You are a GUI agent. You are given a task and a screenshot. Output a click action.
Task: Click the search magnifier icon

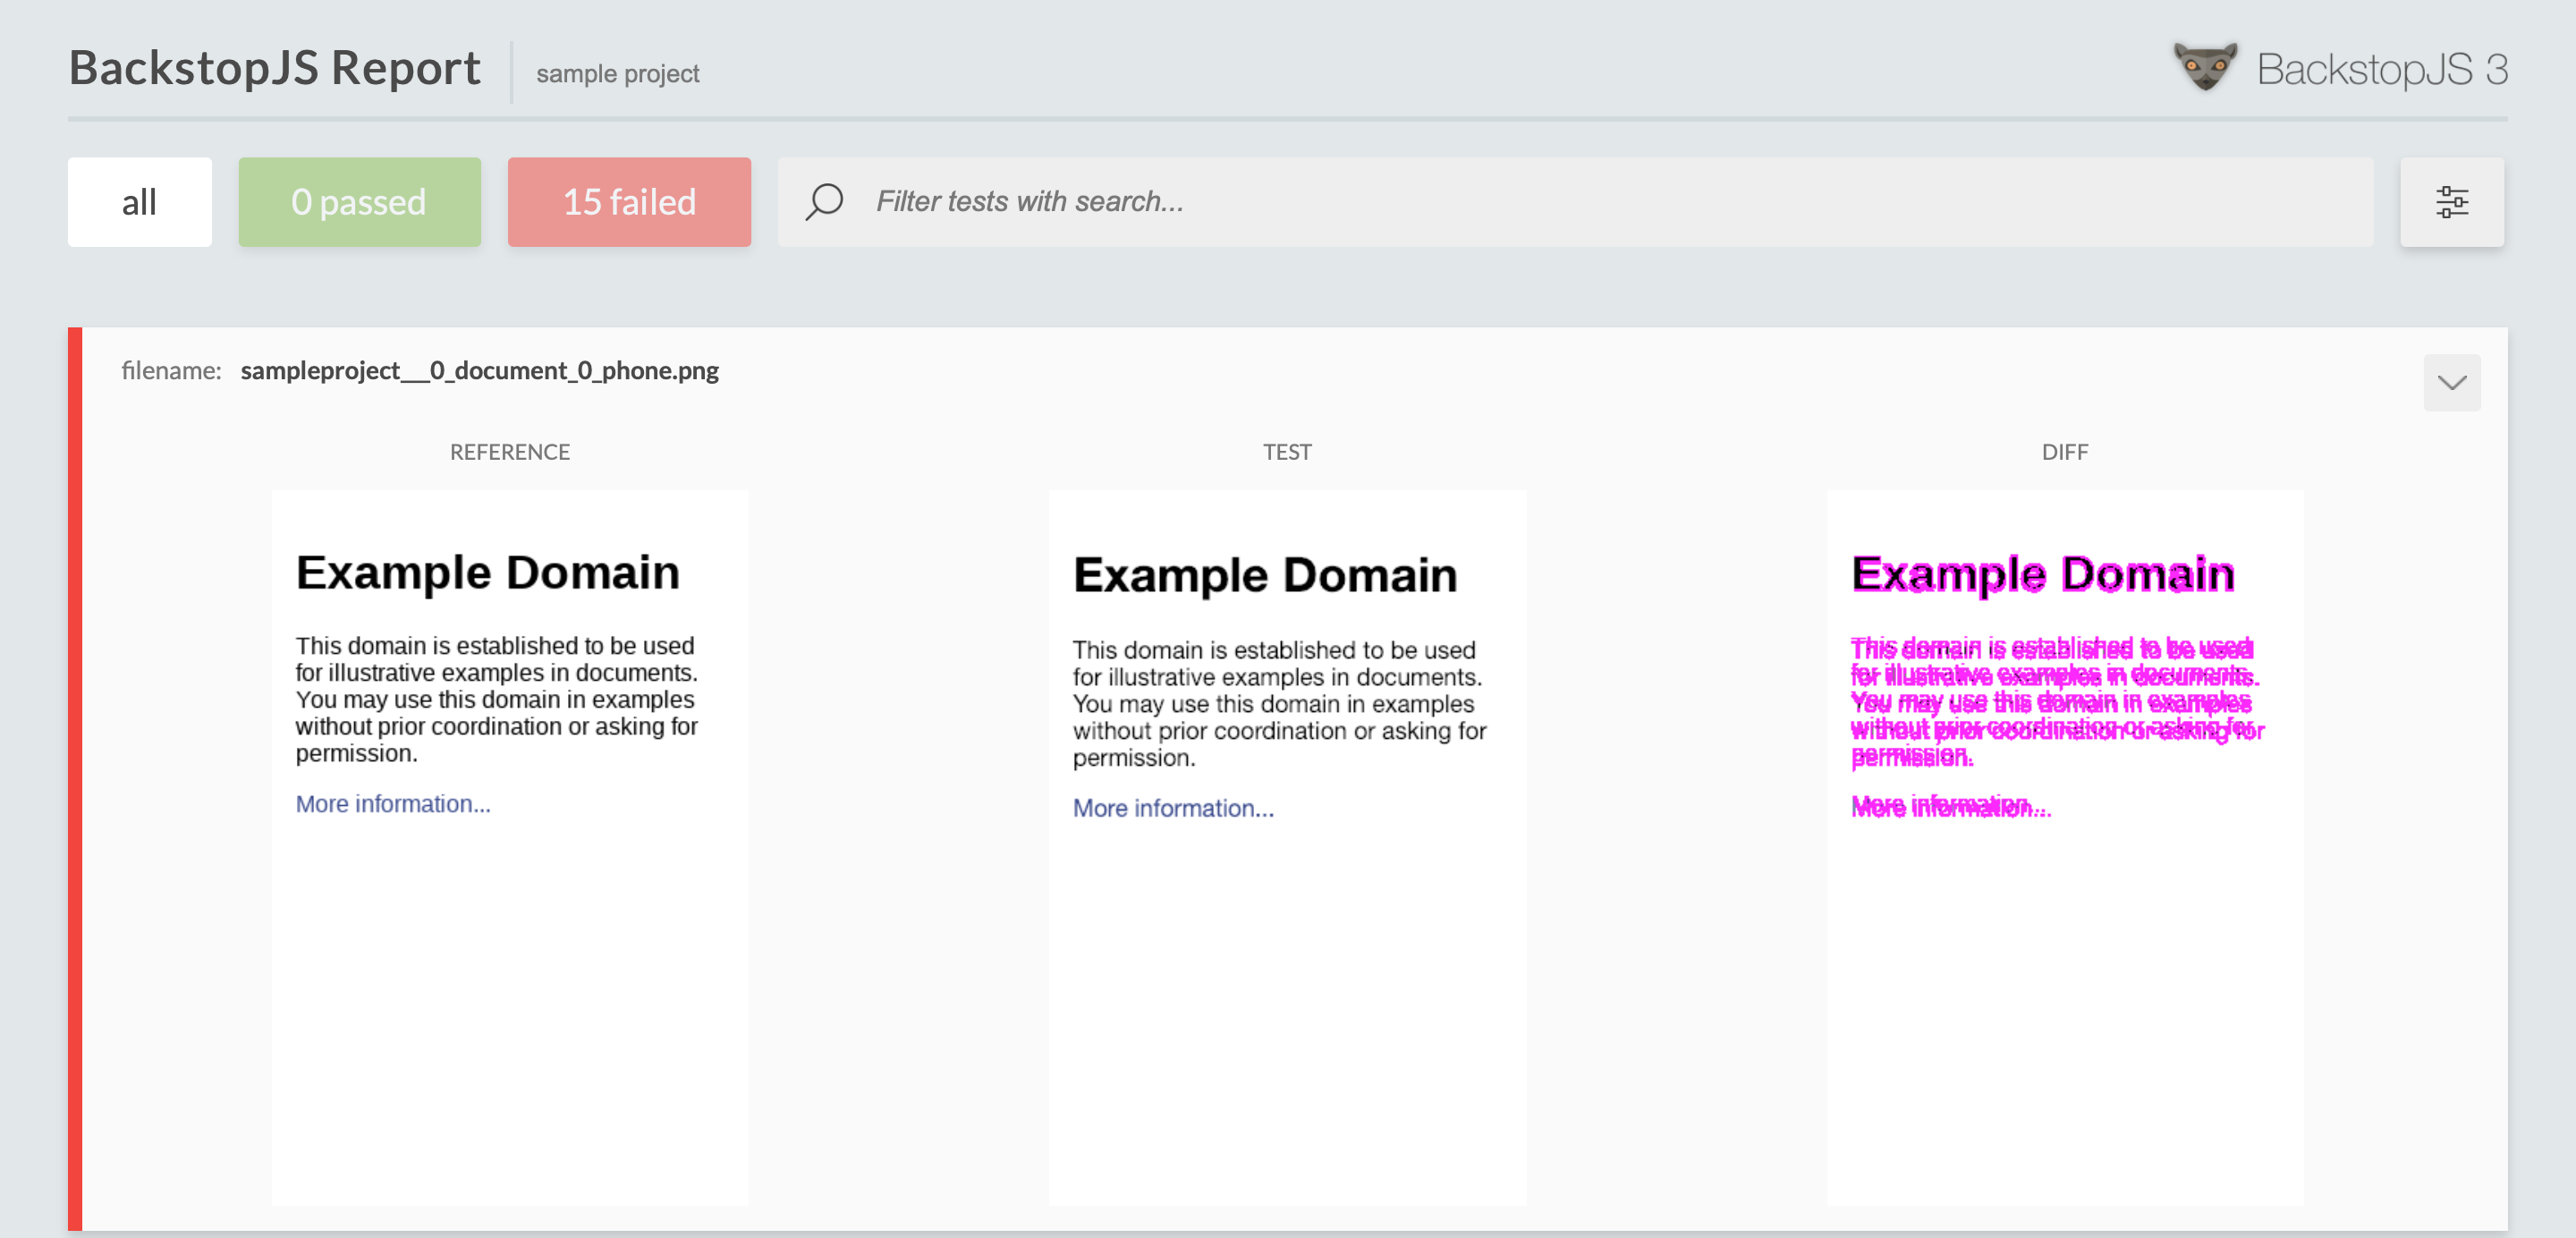coord(824,202)
